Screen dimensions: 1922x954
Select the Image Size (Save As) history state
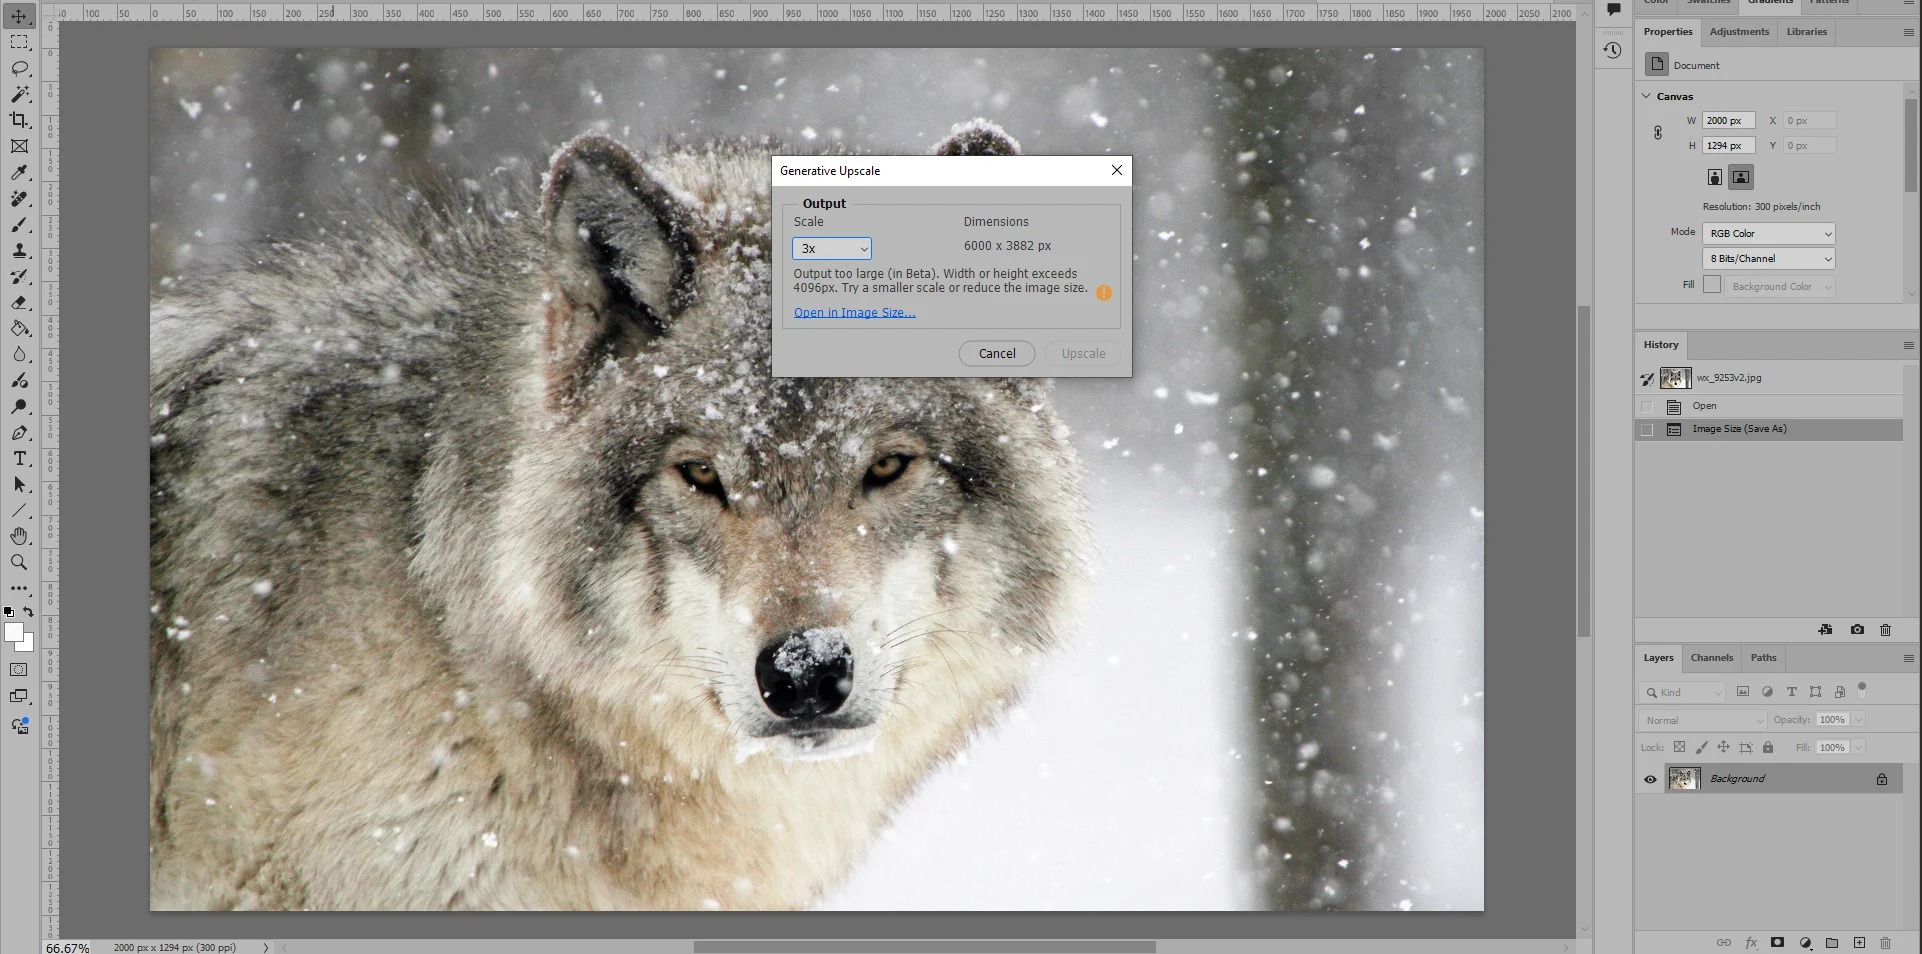(1769, 429)
